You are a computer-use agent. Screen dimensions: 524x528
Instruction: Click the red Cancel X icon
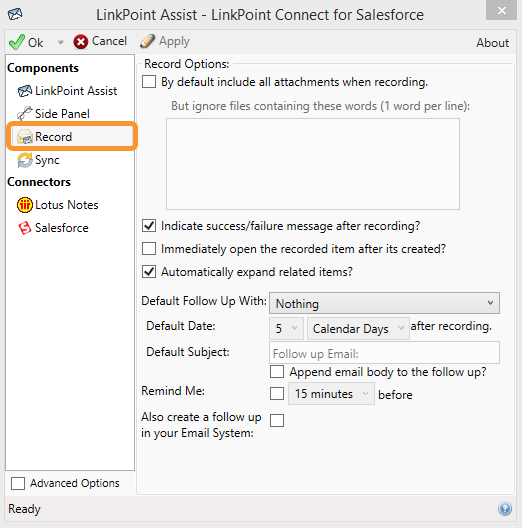pos(81,42)
